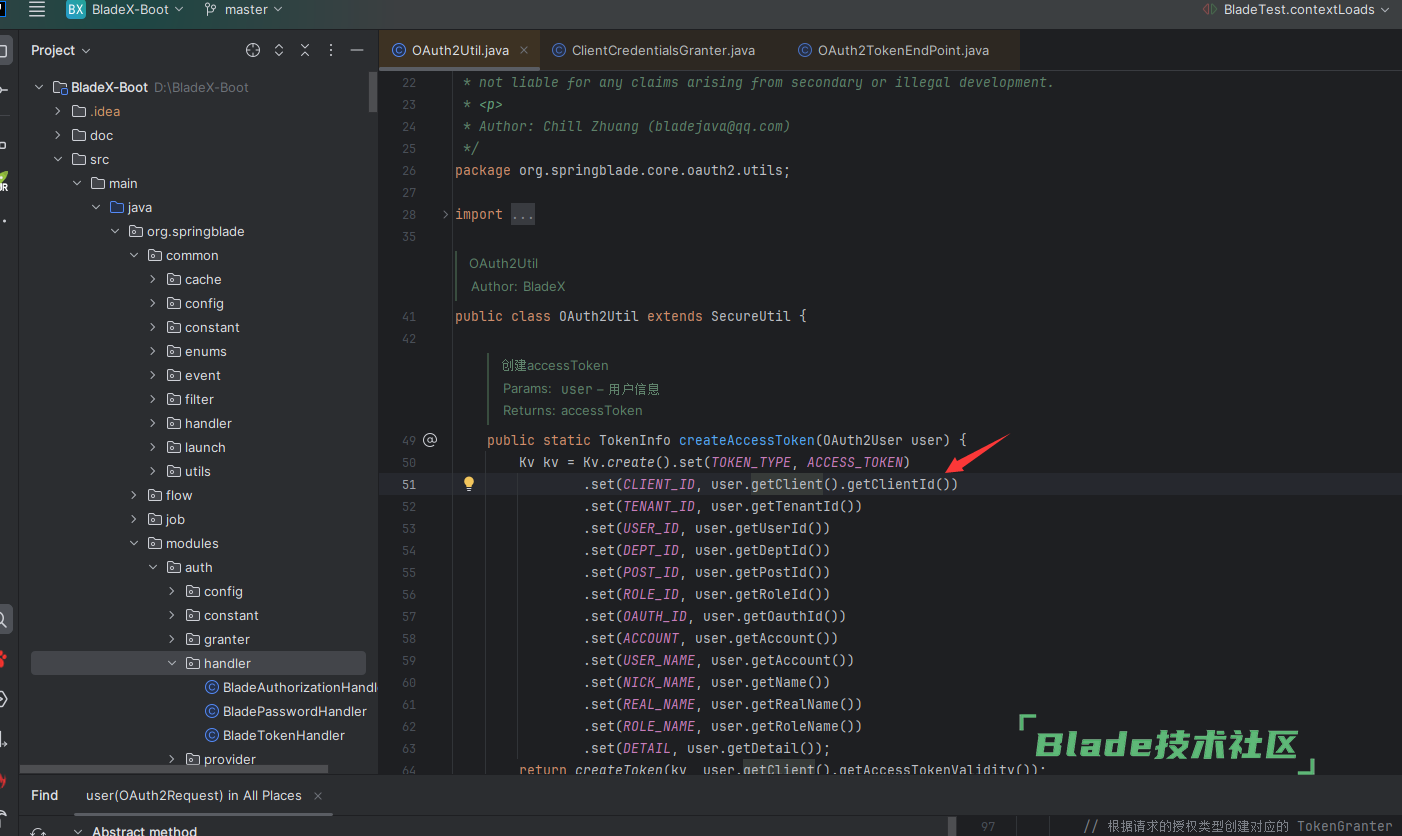
Task: Open BladeTokenHandler file
Action: click(x=284, y=735)
